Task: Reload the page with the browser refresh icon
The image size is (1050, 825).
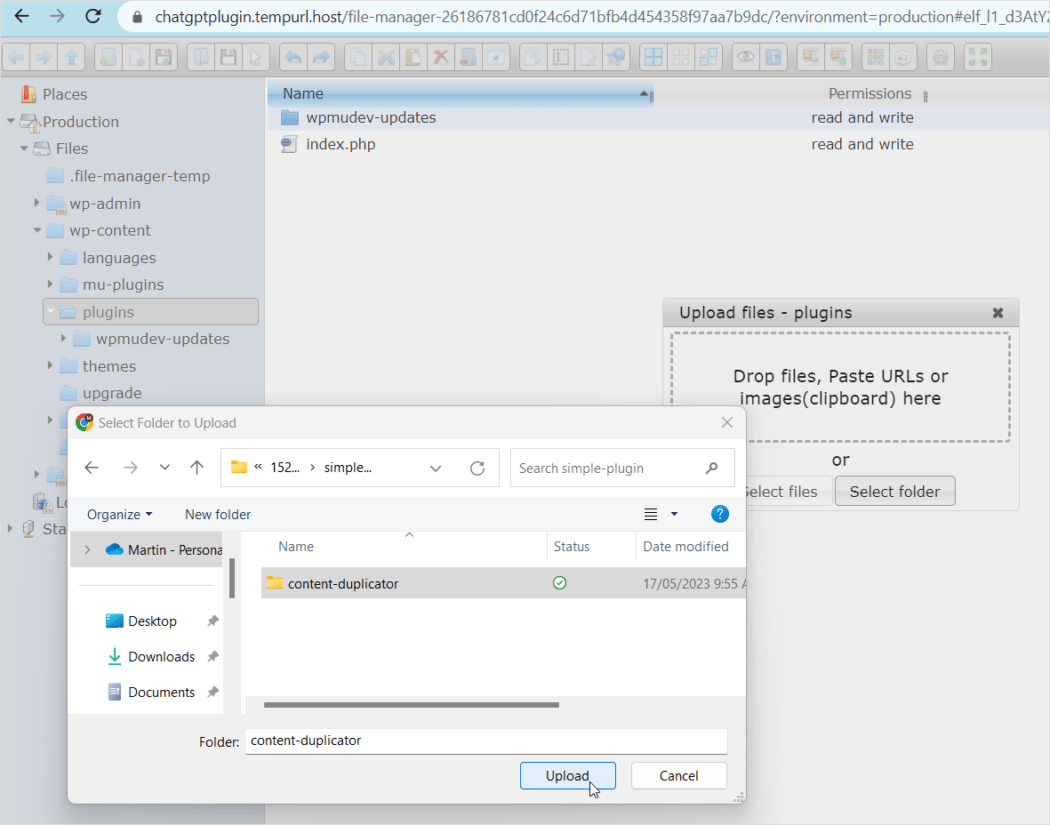Action: pyautogui.click(x=95, y=16)
